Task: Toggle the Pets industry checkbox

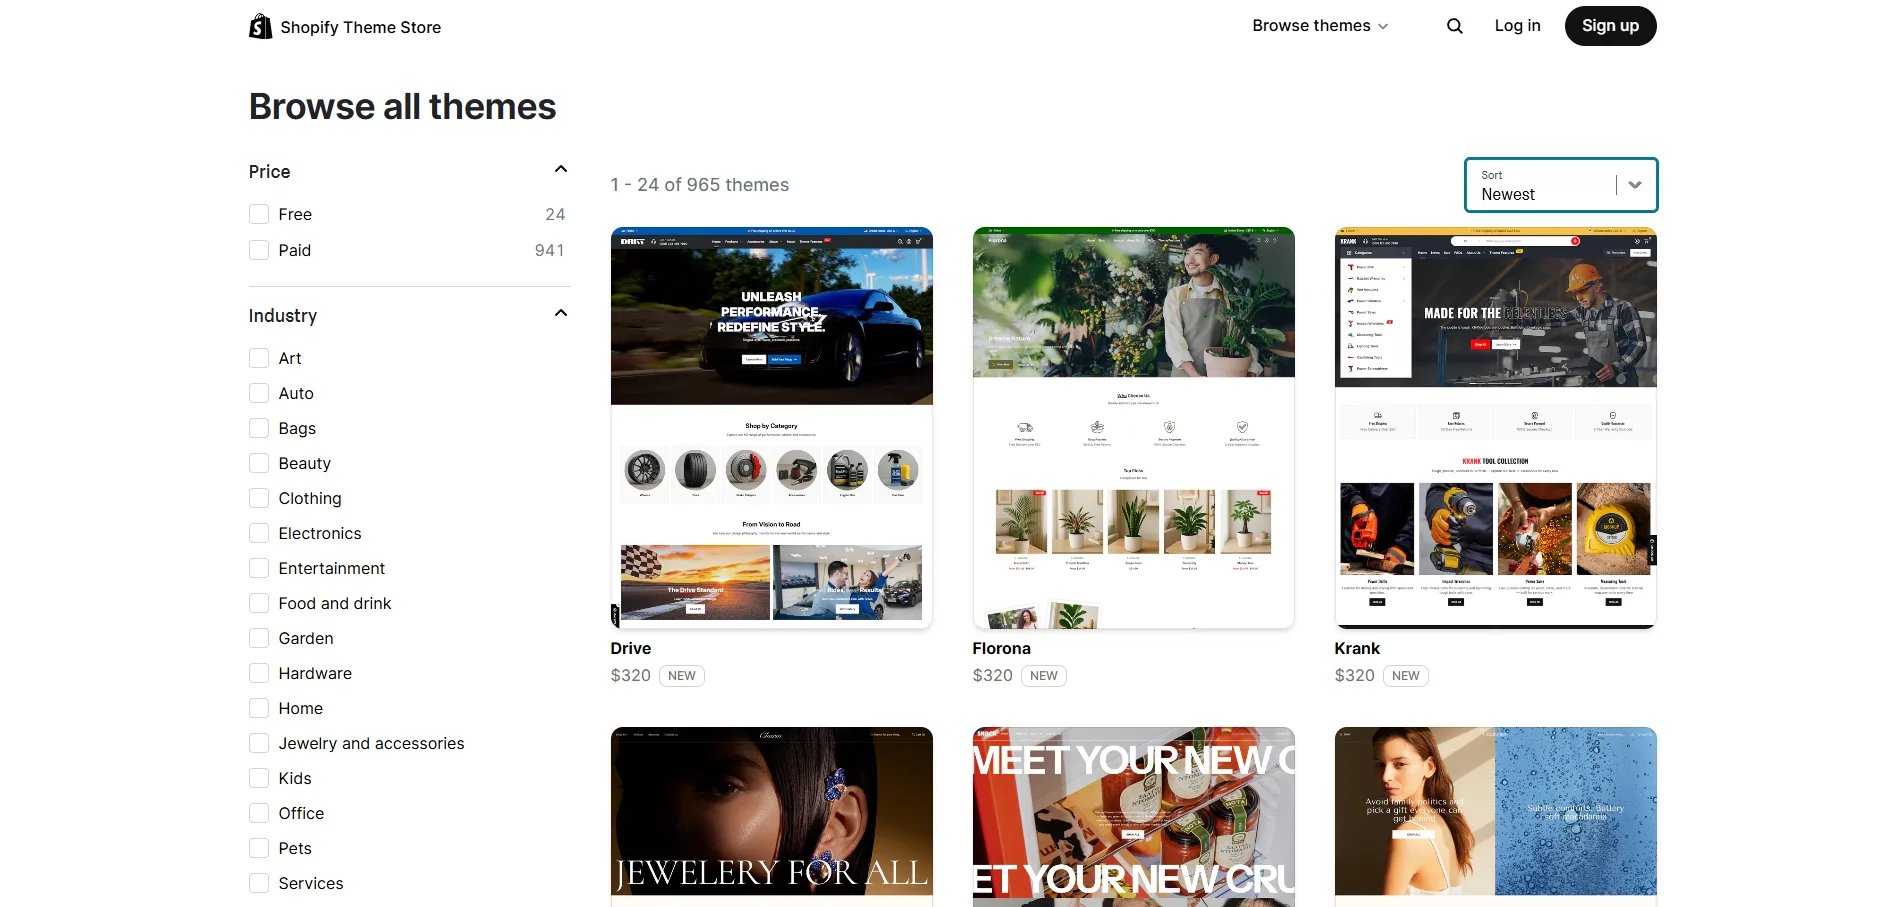Action: [x=259, y=848]
